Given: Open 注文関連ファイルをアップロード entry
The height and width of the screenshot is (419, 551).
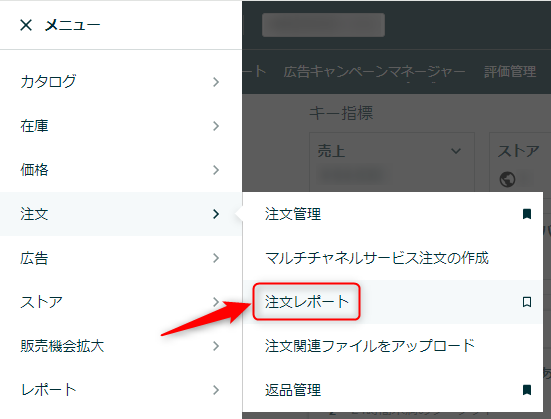Looking at the screenshot, I should 370,346.
